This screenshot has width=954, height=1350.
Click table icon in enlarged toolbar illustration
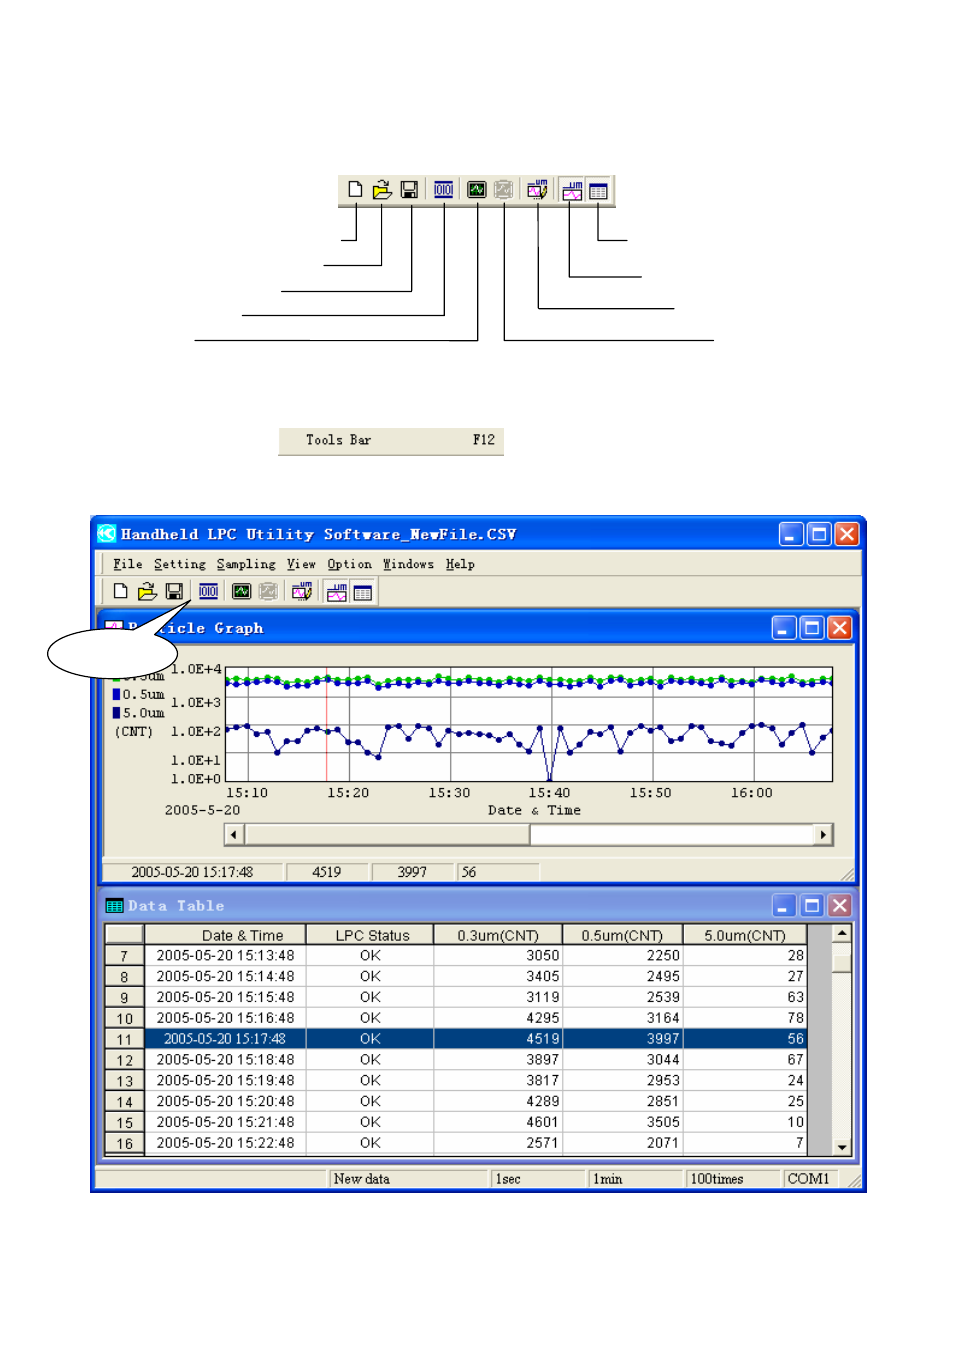point(598,190)
